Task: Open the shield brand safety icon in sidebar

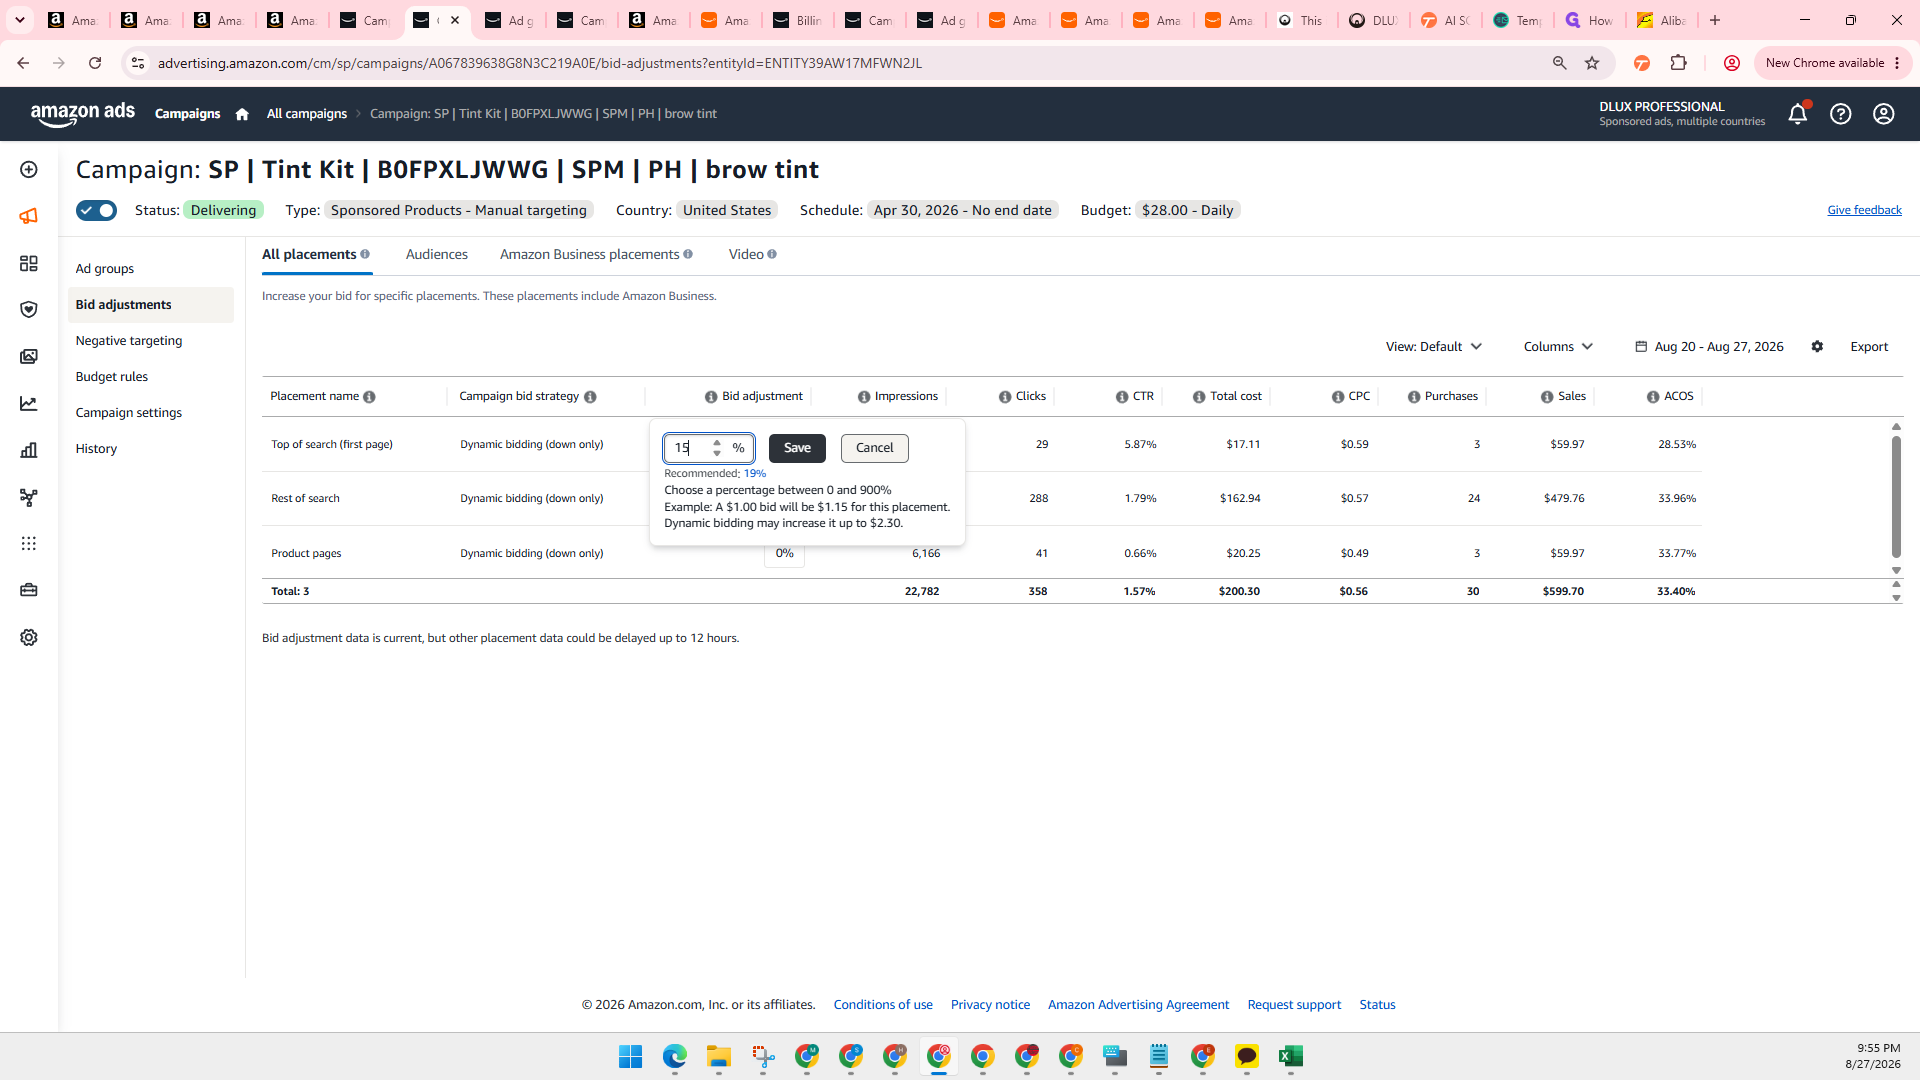Action: click(29, 309)
